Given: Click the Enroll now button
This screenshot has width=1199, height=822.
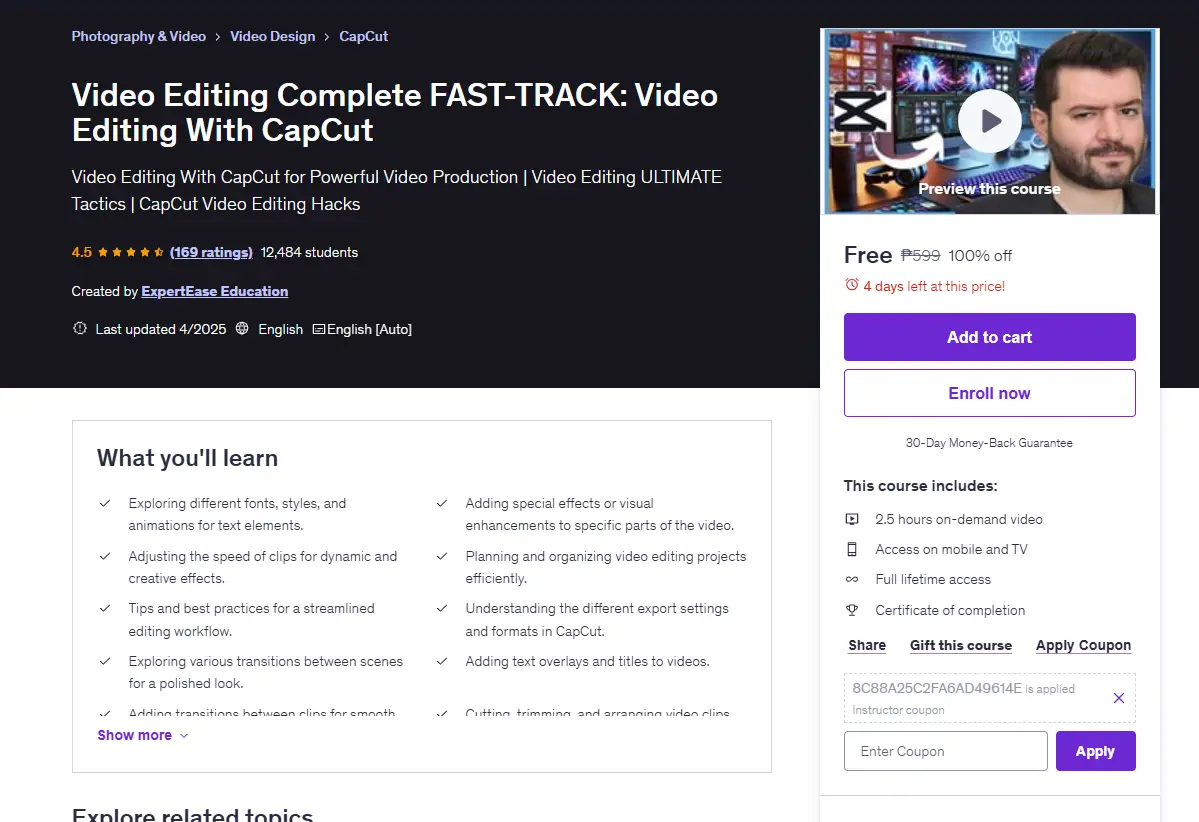Looking at the screenshot, I should 989,393.
